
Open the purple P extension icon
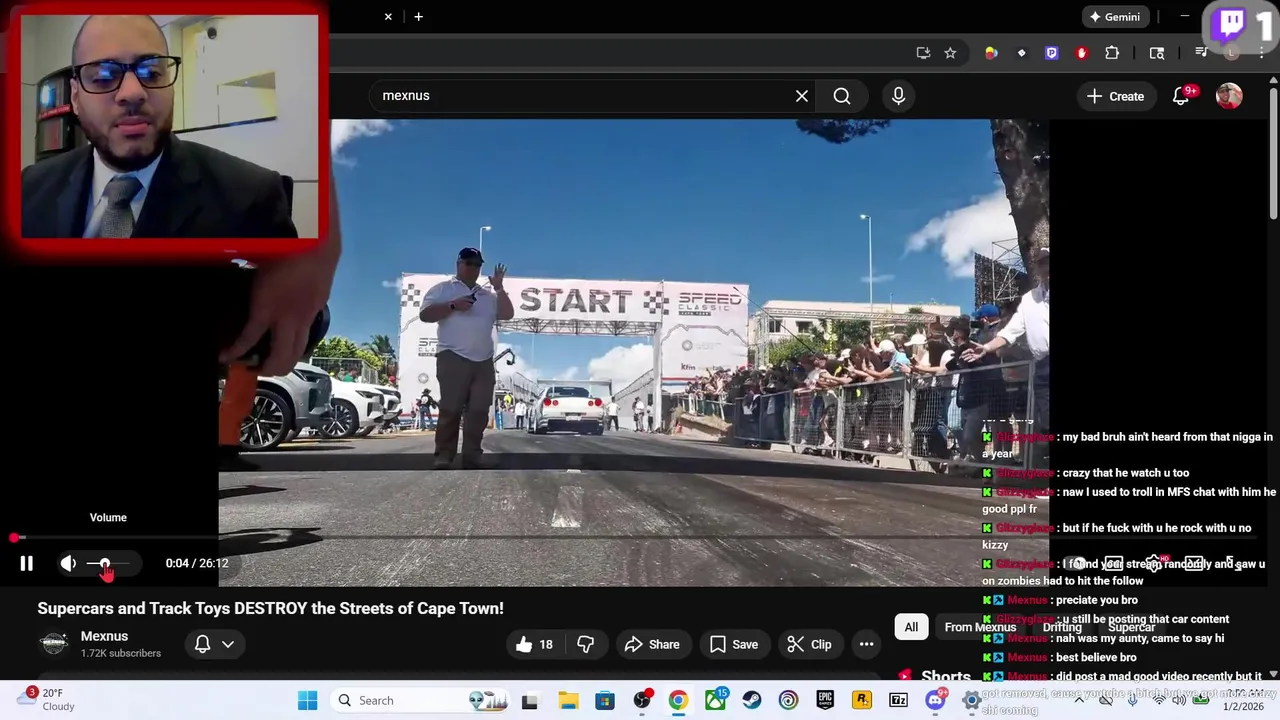[1051, 53]
